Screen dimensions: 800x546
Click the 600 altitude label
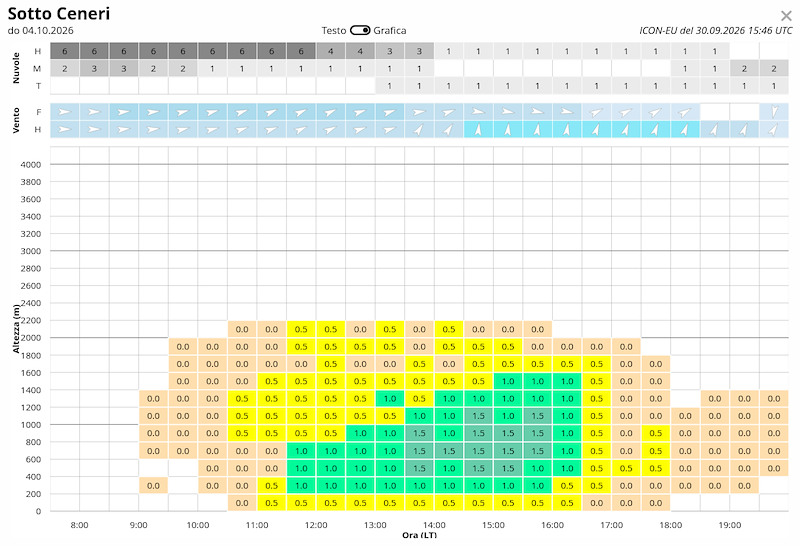pos(34,459)
